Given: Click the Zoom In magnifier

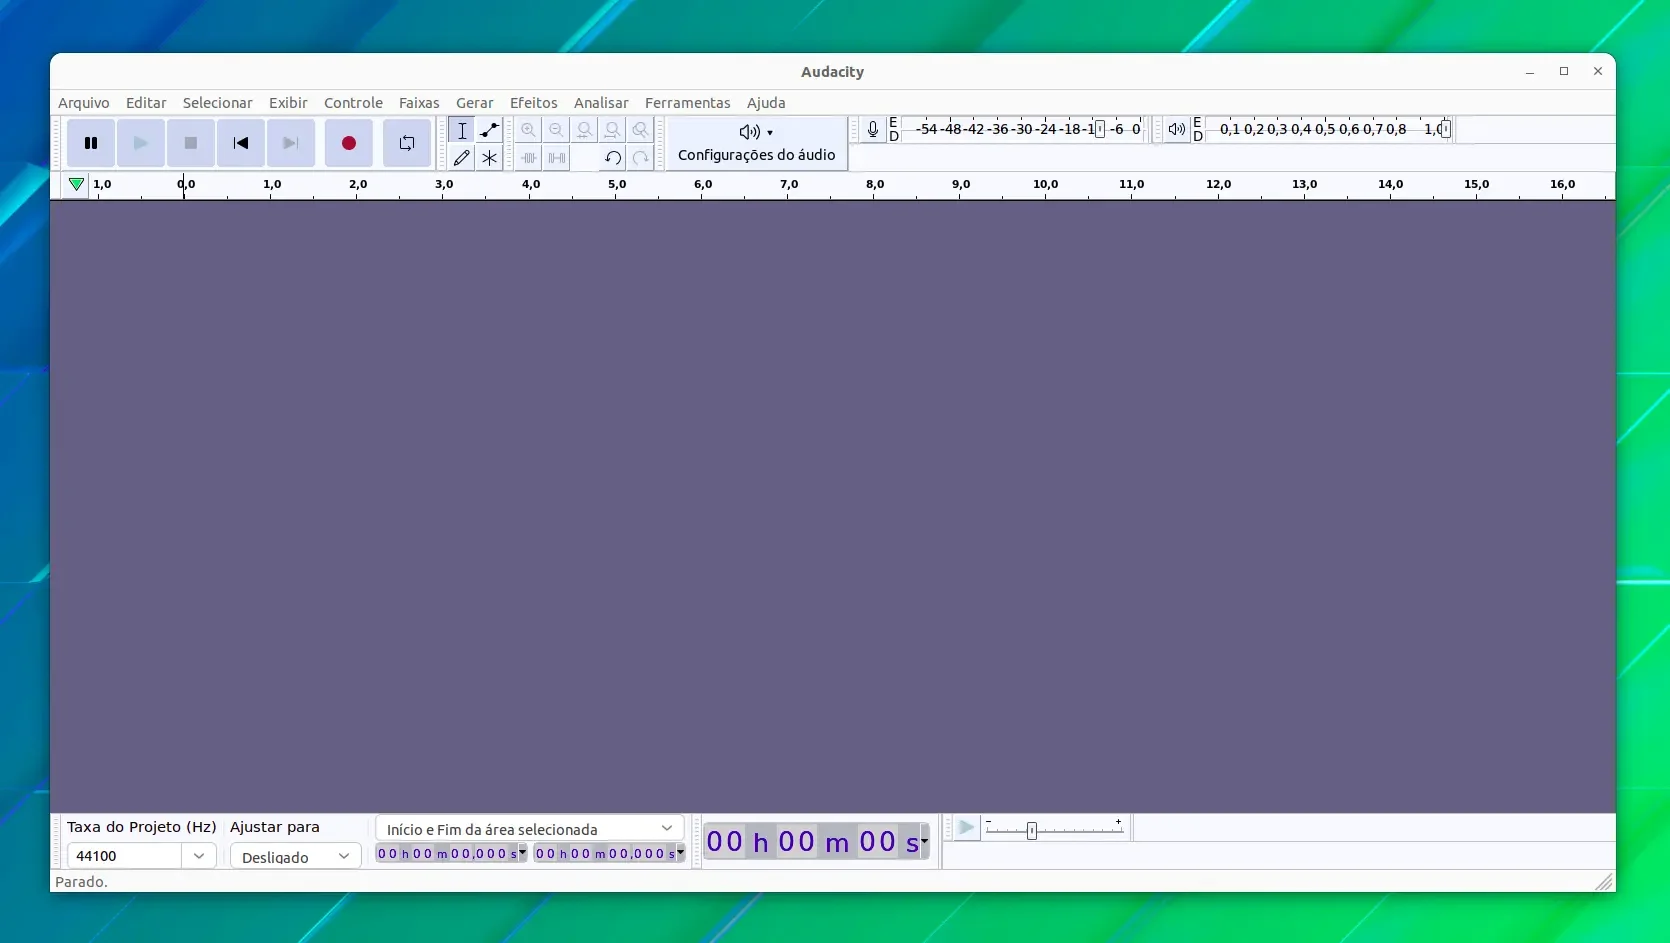Looking at the screenshot, I should (529, 130).
